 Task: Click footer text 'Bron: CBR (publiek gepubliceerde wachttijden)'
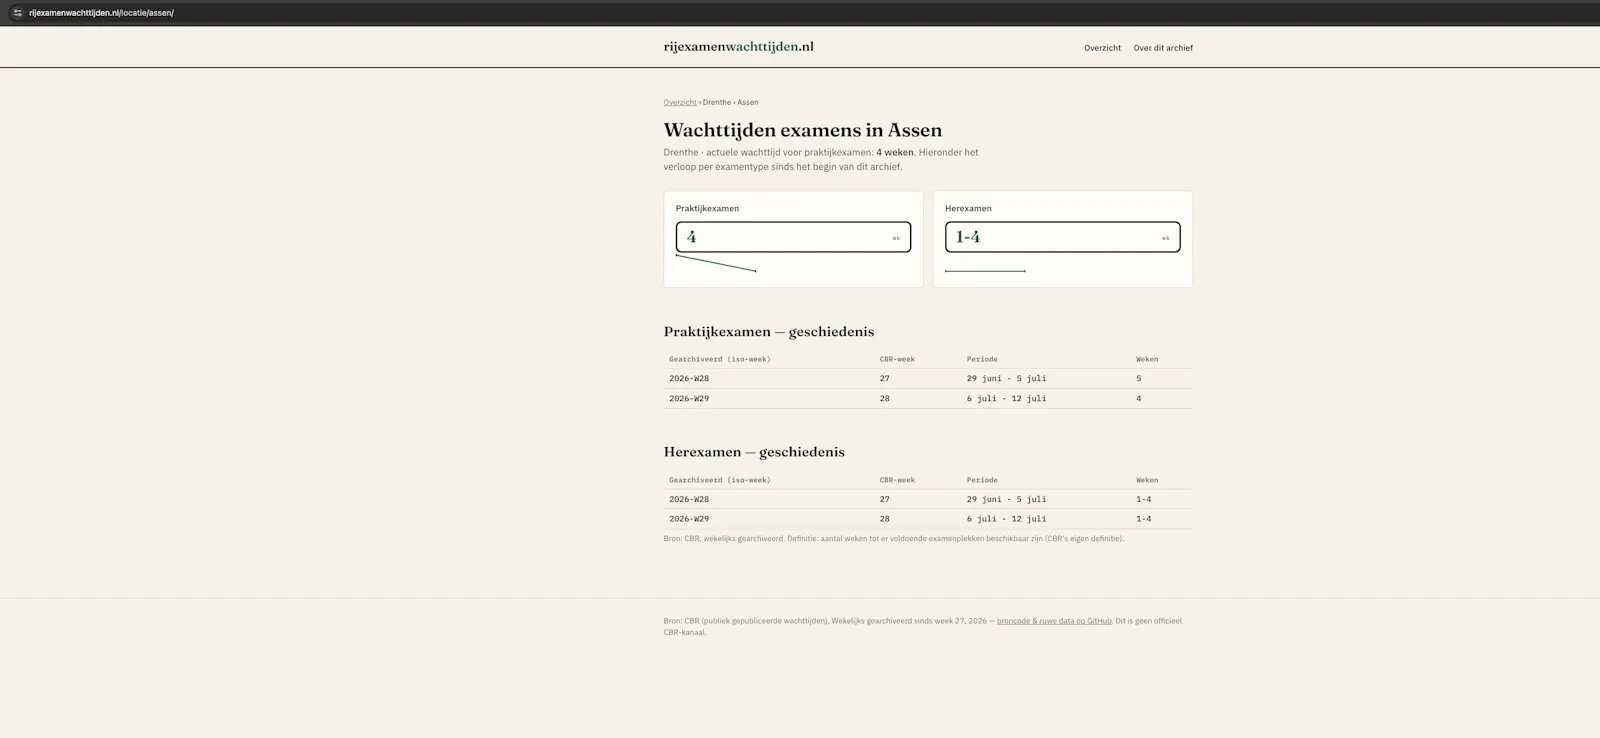pyautogui.click(x=746, y=621)
